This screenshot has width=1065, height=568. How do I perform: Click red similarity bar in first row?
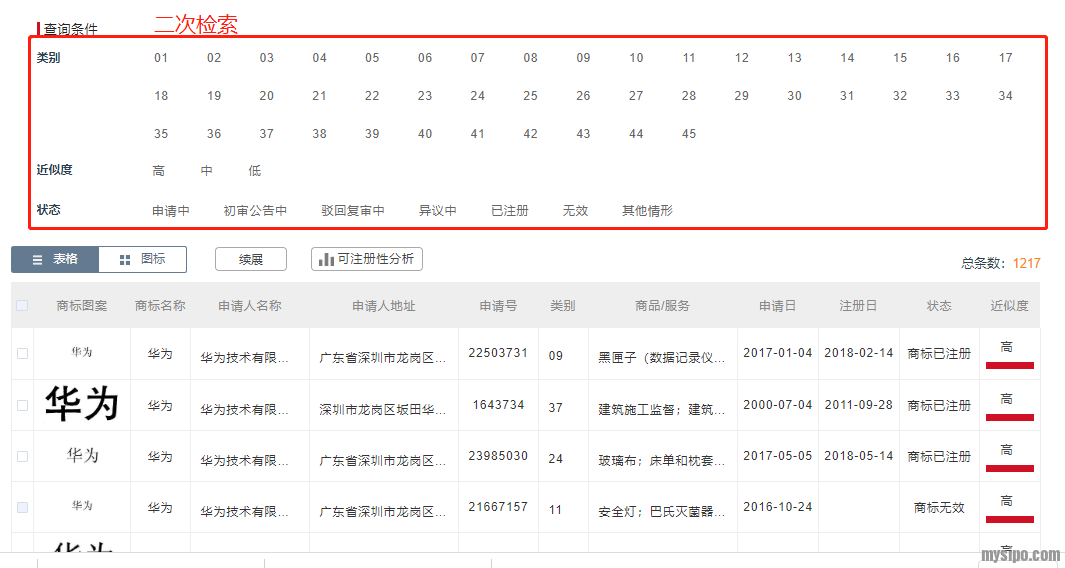[x=1009, y=366]
